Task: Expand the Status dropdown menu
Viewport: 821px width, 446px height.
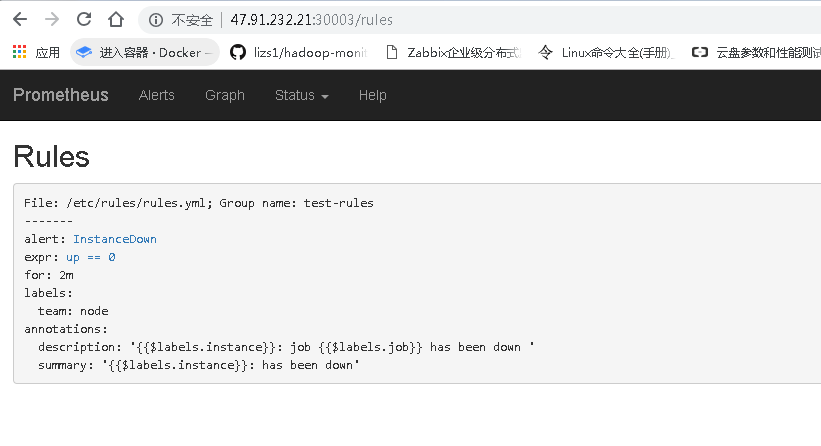Action: [302, 95]
